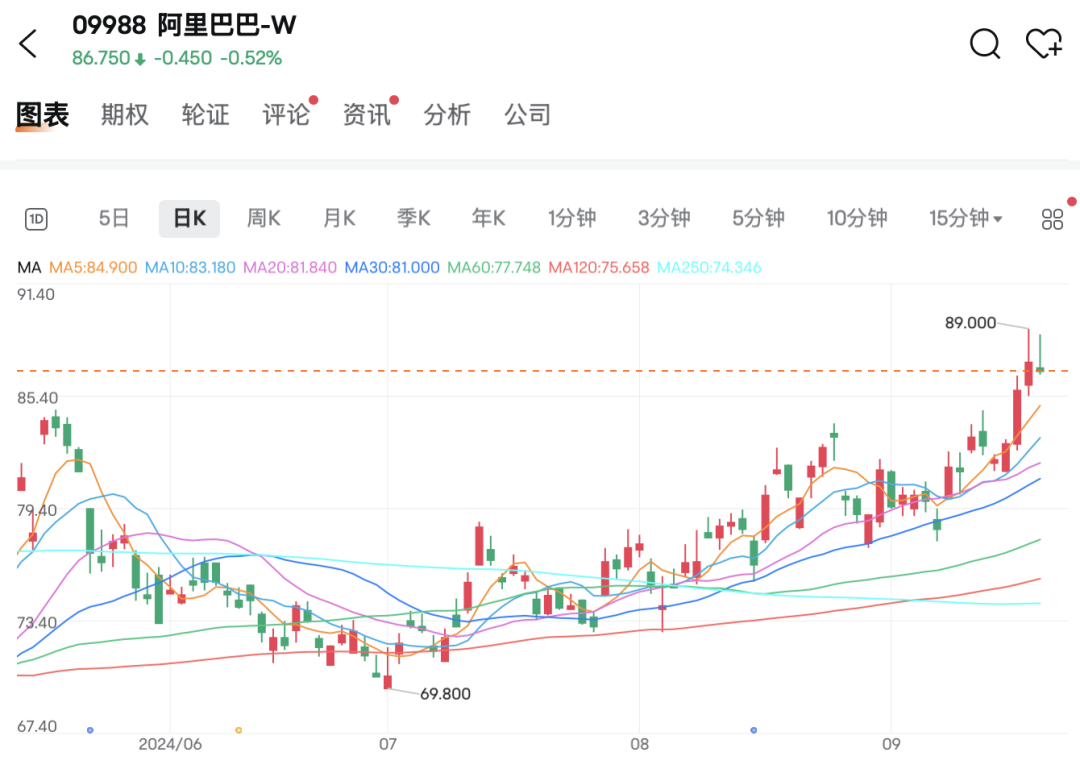The height and width of the screenshot is (769, 1080).
Task: Click the MA5:84.900 value
Action: pos(93,267)
